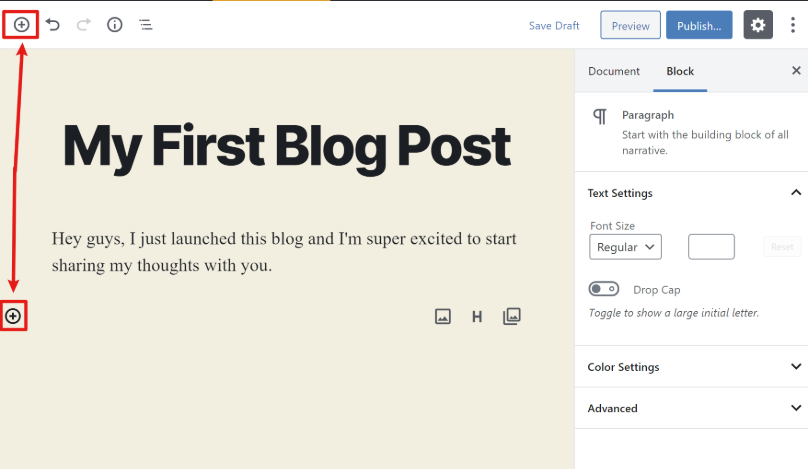This screenshot has width=808, height=469.
Task: Collapse the Text Settings panel
Action: 692,193
